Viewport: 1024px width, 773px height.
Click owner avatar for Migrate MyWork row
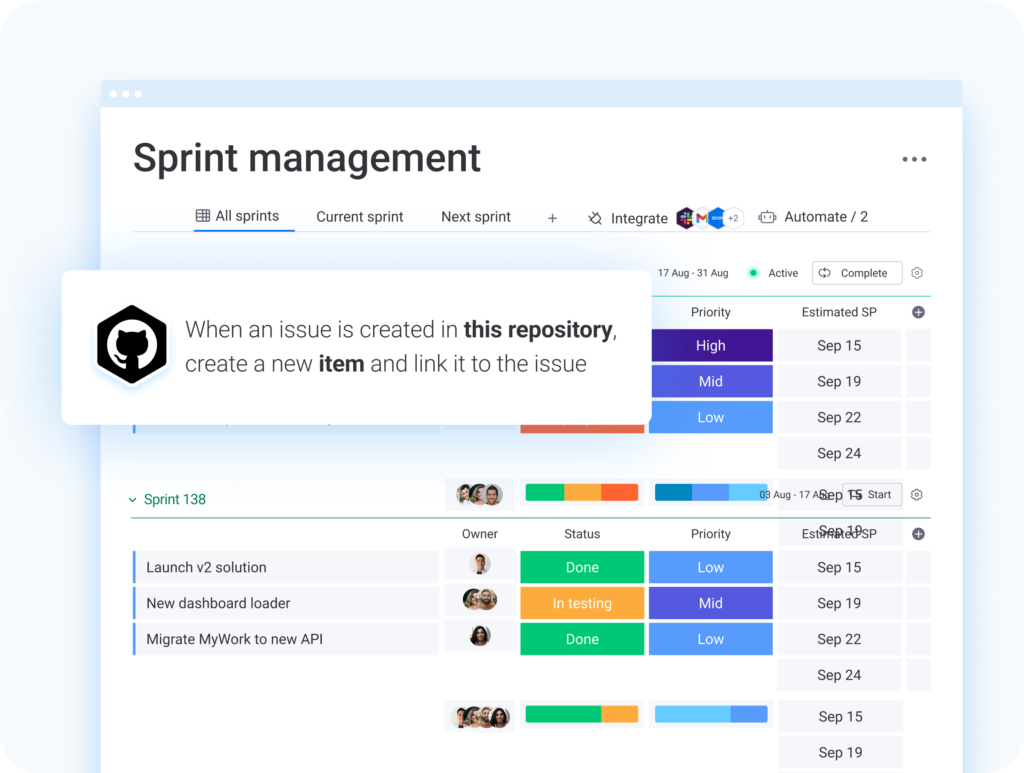[x=480, y=635]
